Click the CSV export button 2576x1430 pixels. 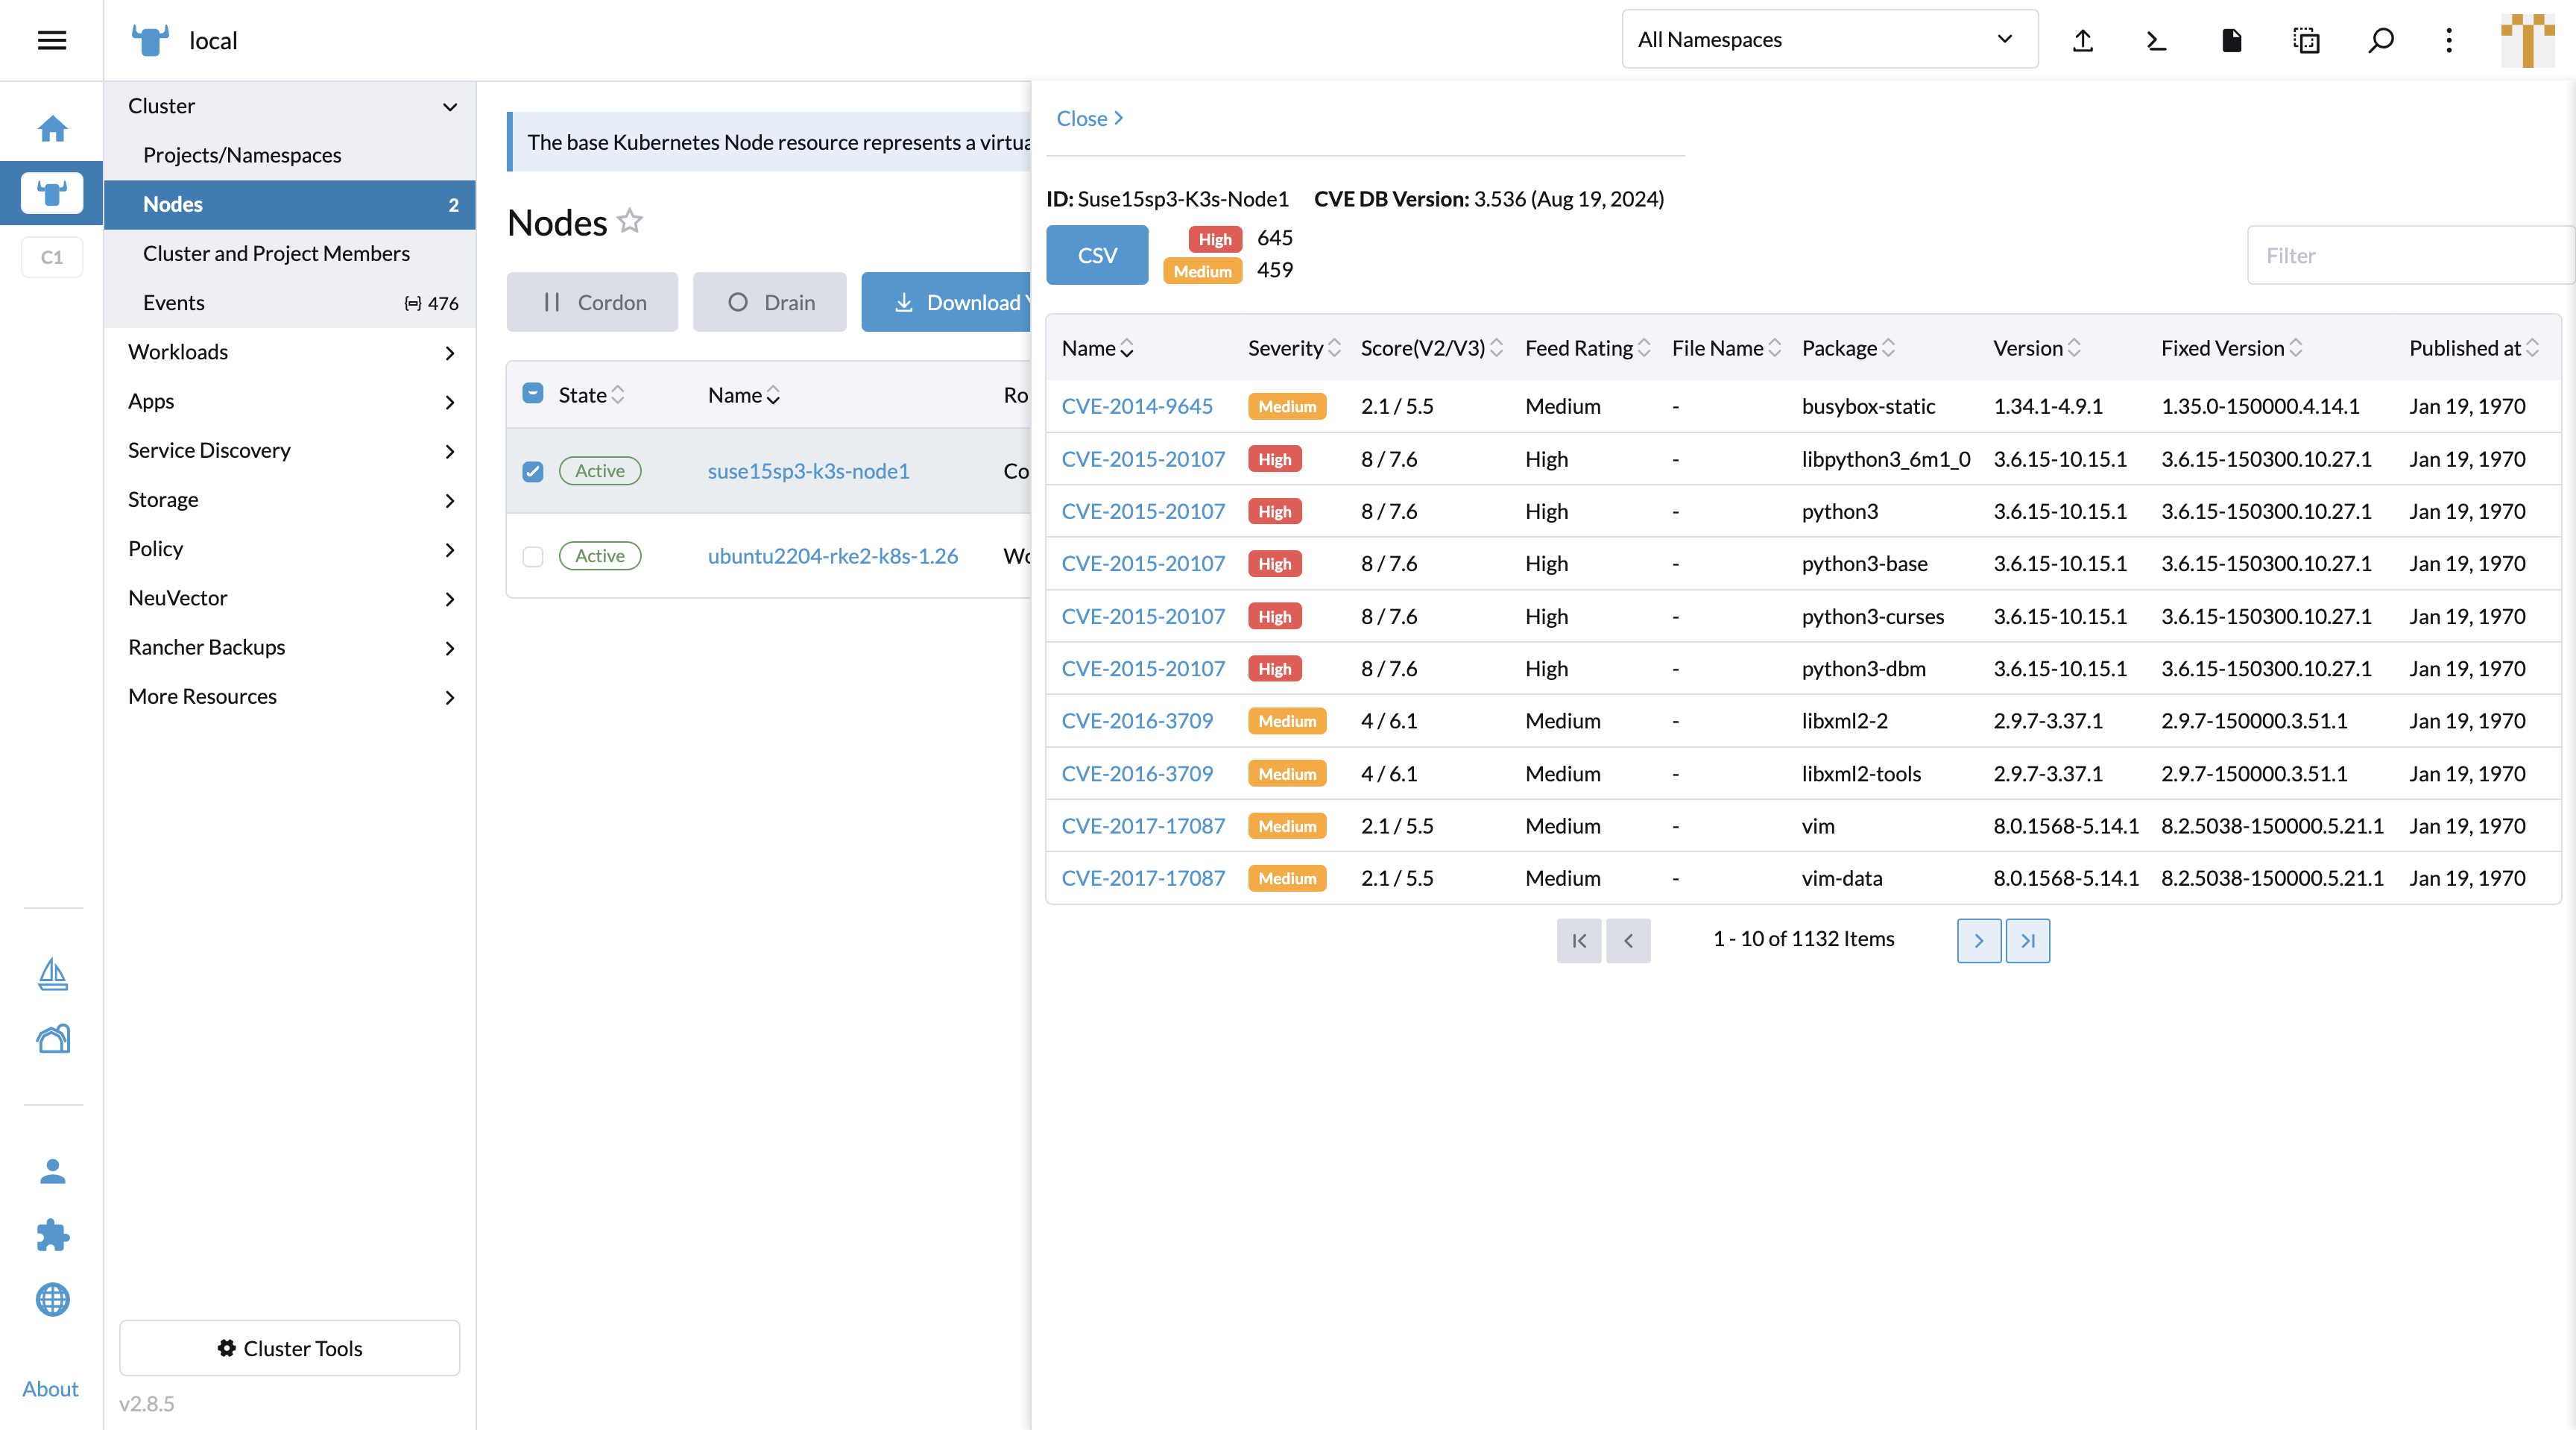(1097, 255)
